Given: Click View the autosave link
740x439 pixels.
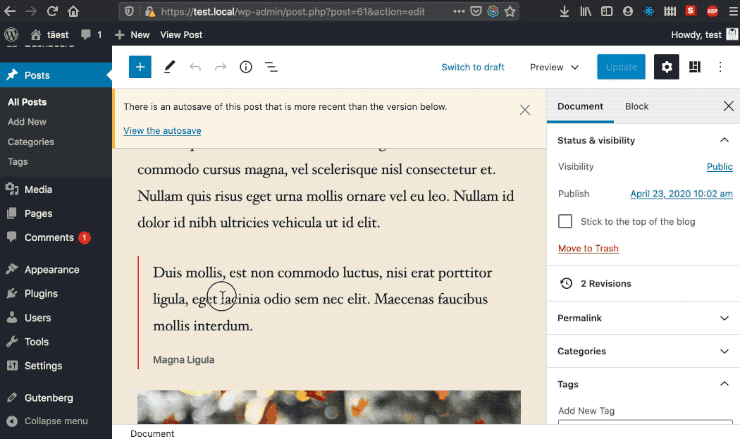Looking at the screenshot, I should click(162, 131).
